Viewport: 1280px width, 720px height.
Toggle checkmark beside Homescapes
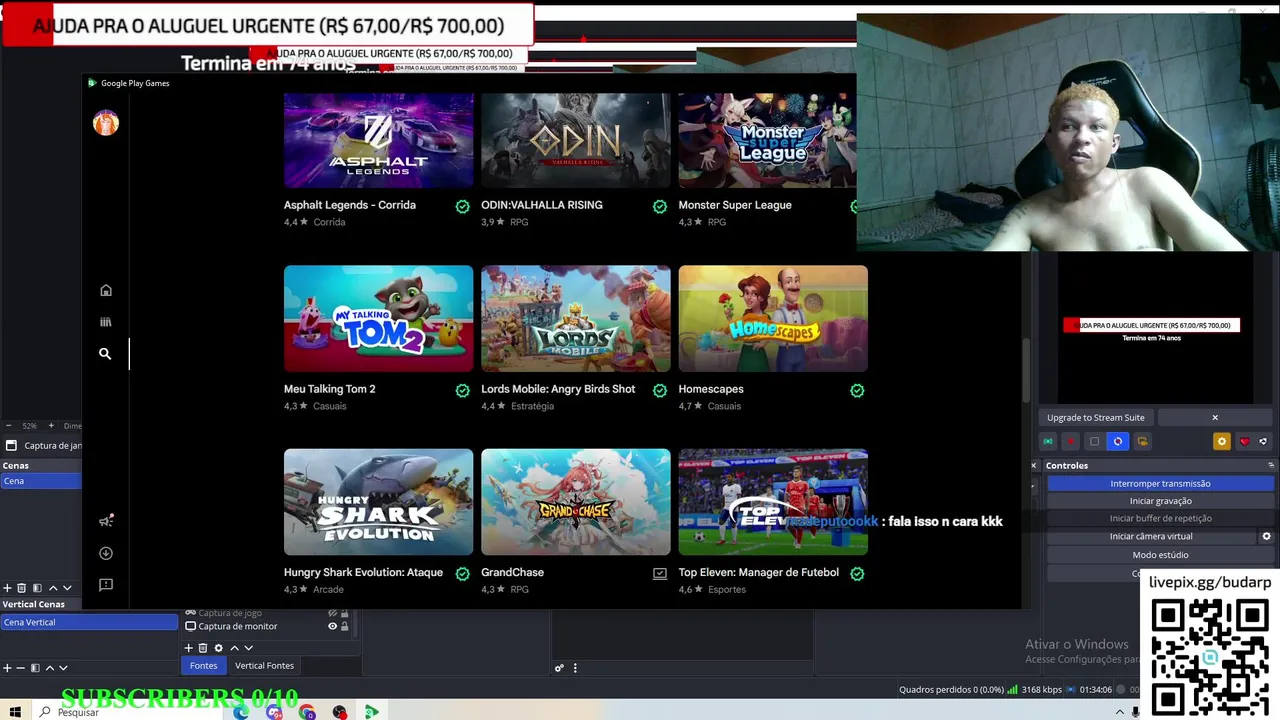[x=857, y=390]
